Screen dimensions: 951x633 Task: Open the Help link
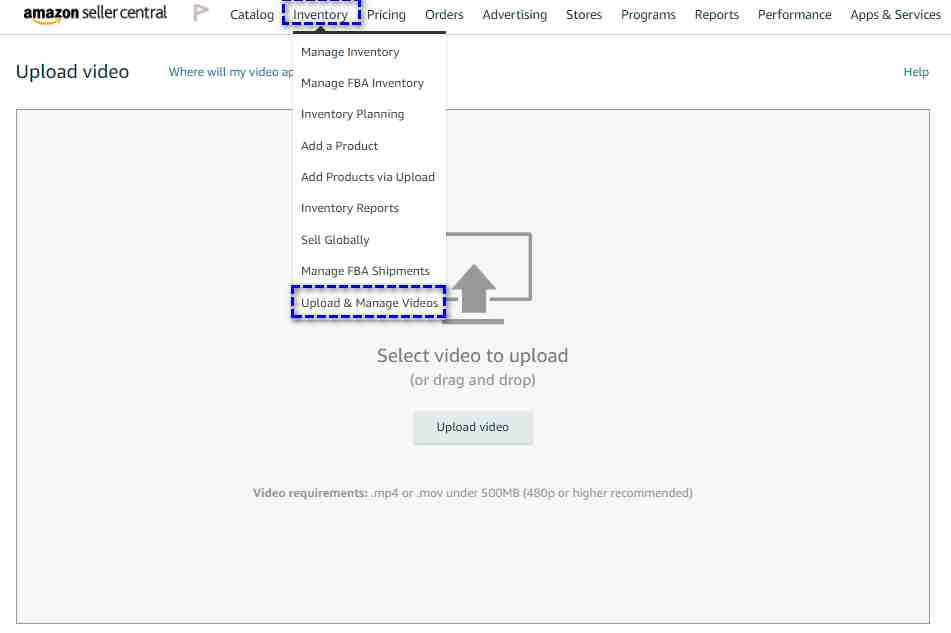915,72
